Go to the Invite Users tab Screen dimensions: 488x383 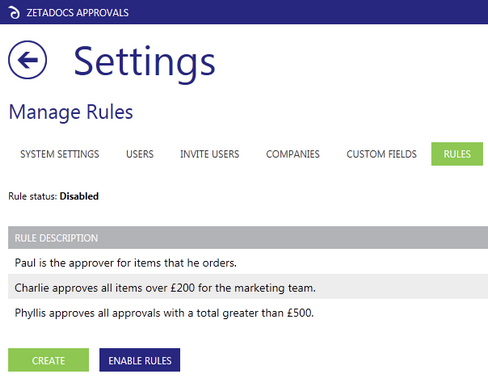tap(210, 154)
